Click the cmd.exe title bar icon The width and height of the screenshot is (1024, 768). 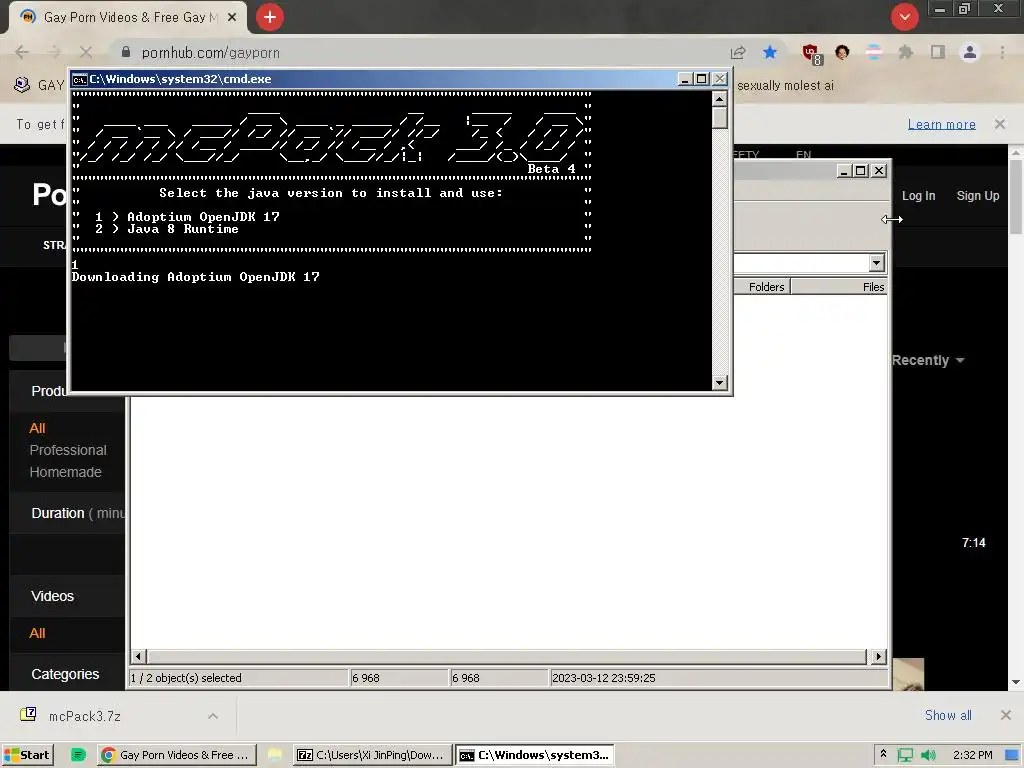coord(80,79)
